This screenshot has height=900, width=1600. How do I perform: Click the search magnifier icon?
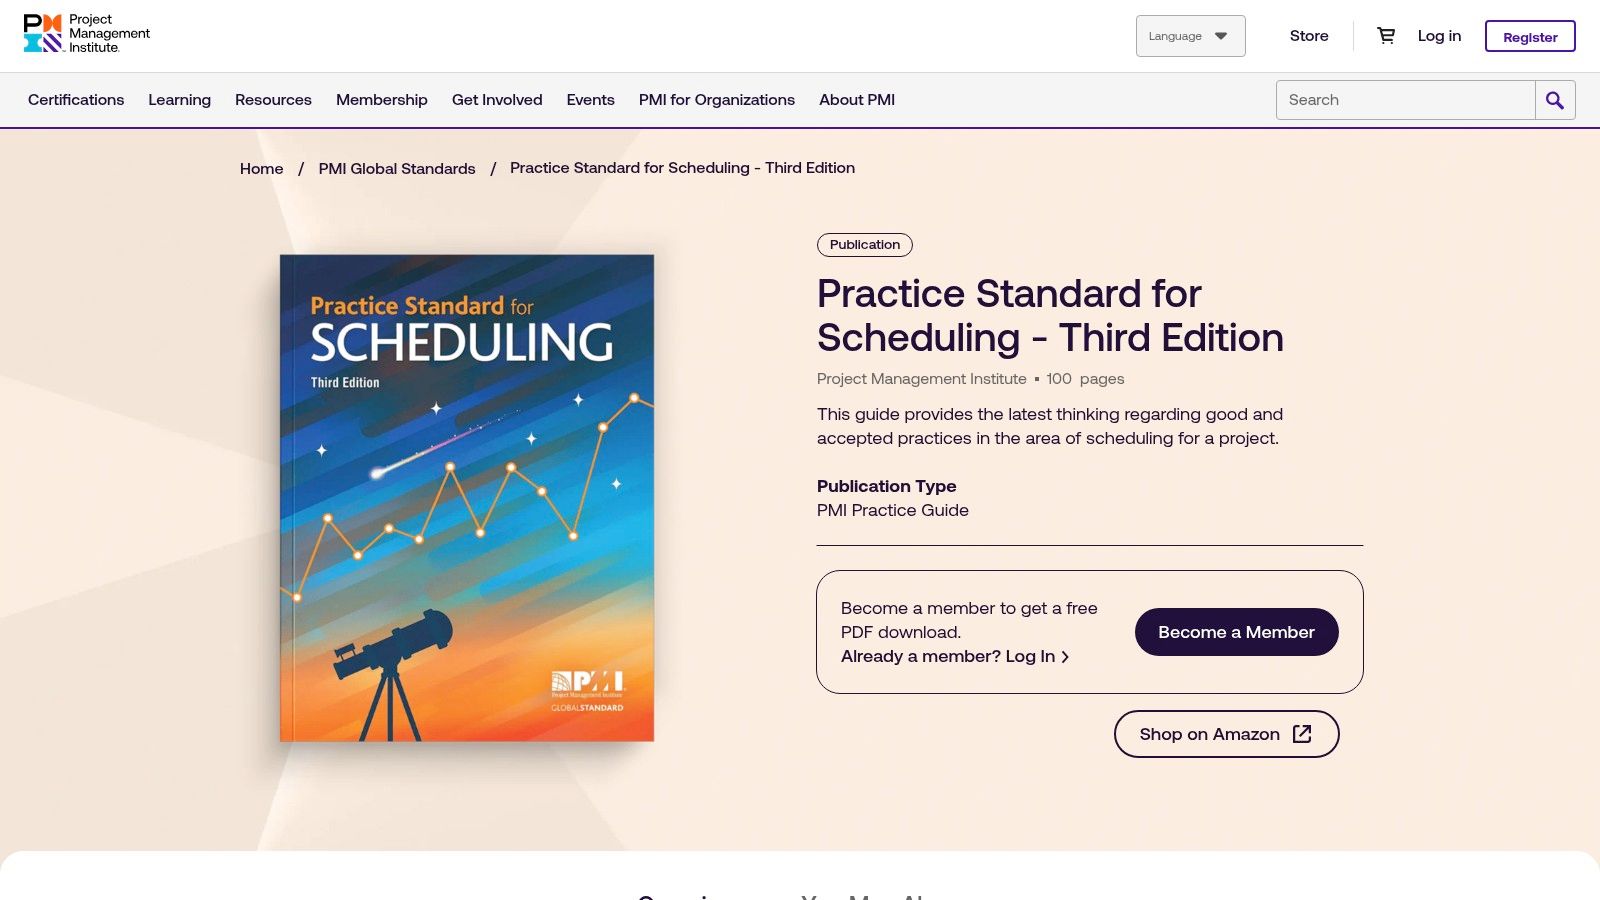(1554, 100)
